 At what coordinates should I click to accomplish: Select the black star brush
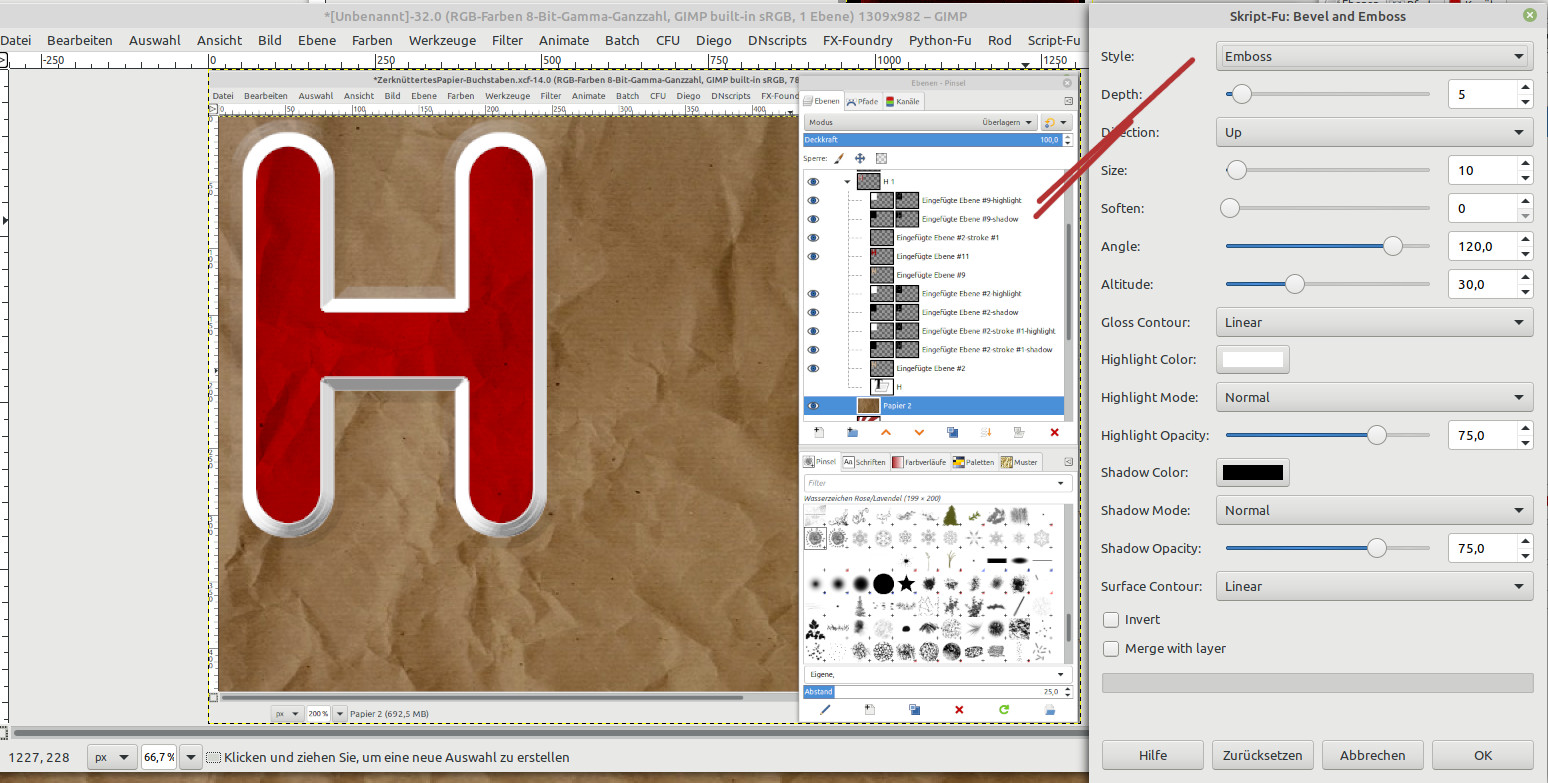906,583
